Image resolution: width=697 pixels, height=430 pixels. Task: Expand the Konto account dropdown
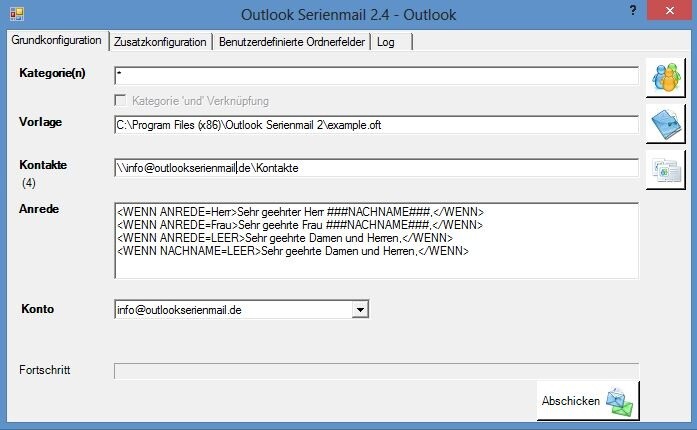tap(360, 309)
